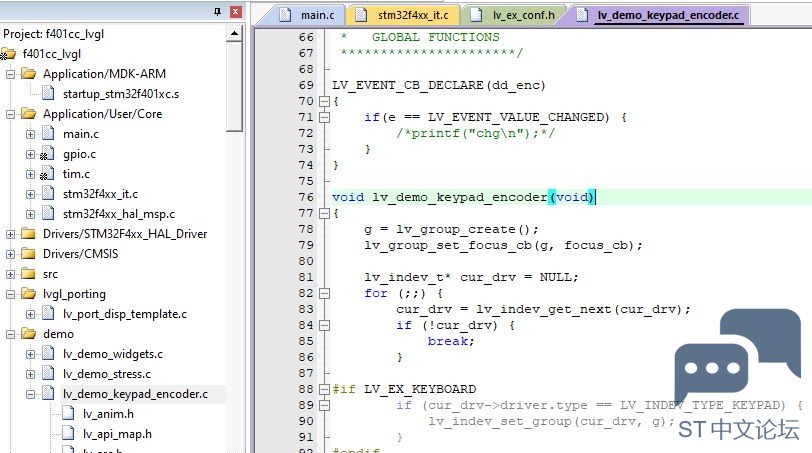Expand stm32f4xx_it.c node in project tree
812x453 pixels.
31,194
